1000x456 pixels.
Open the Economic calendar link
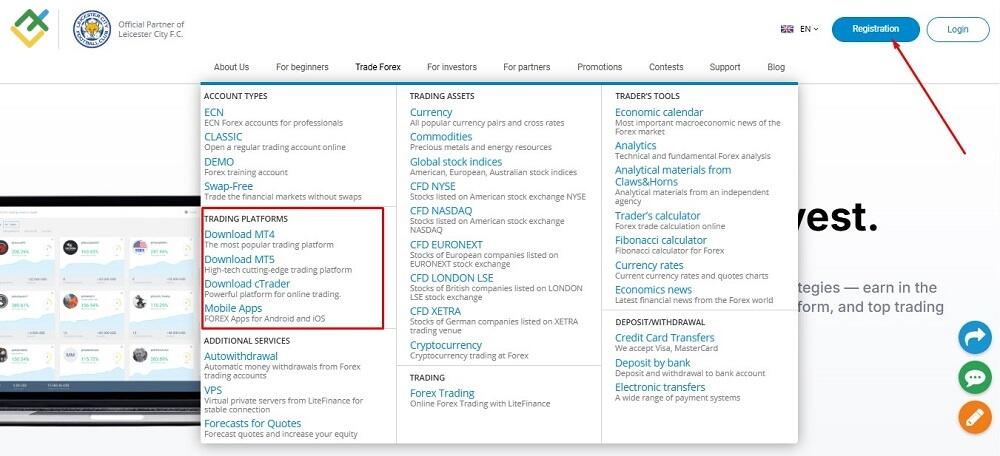click(659, 112)
